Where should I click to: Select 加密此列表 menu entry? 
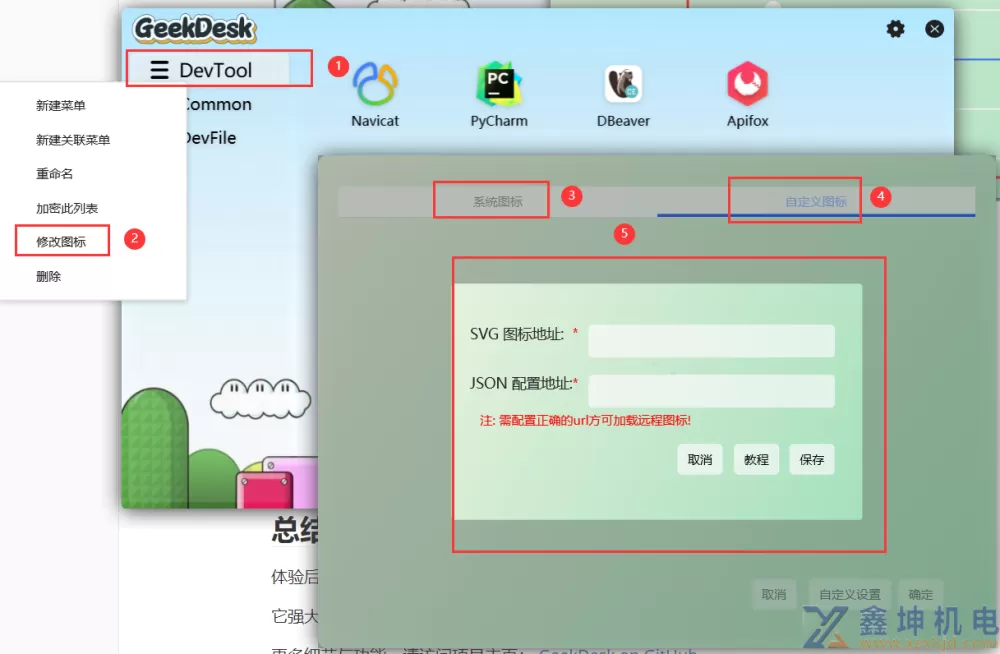(67, 208)
